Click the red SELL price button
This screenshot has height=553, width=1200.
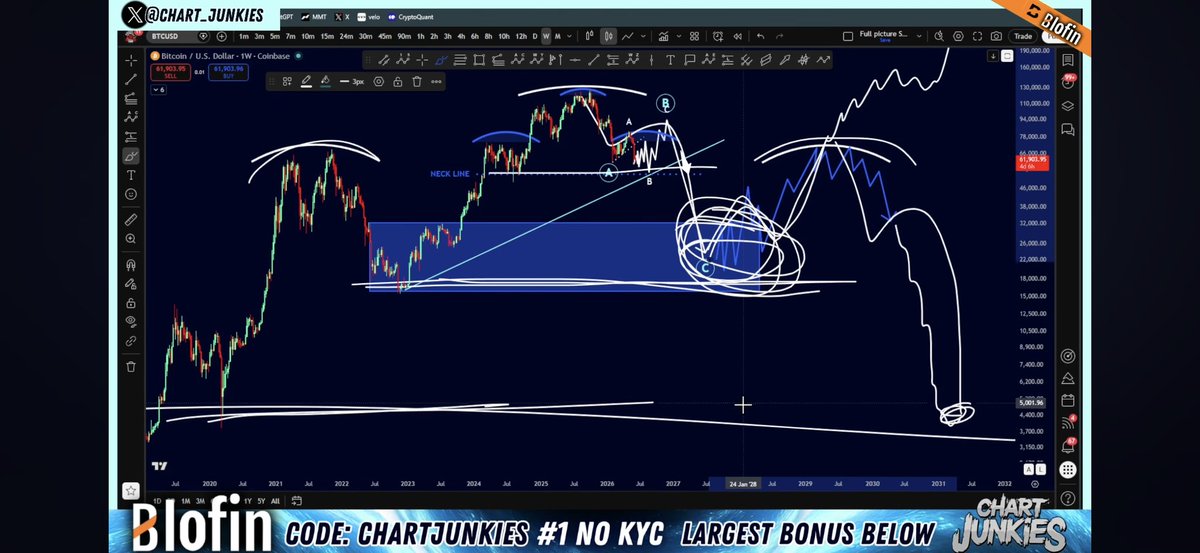click(170, 72)
